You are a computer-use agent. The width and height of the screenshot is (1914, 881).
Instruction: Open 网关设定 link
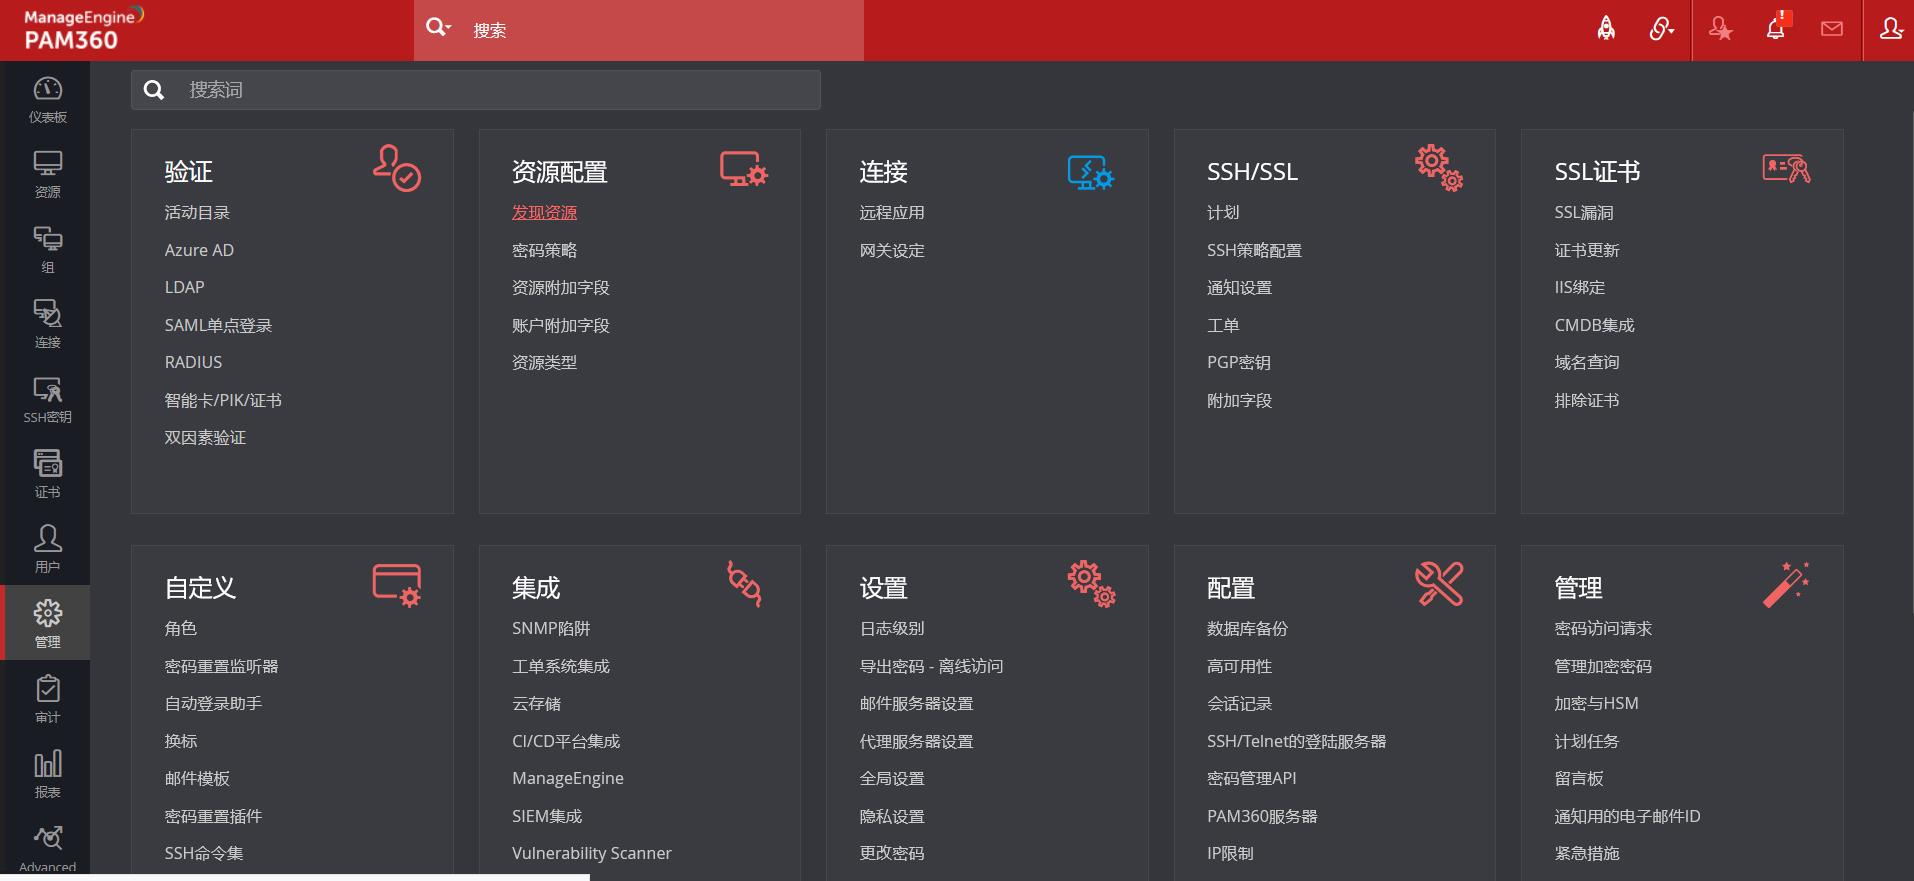point(892,250)
